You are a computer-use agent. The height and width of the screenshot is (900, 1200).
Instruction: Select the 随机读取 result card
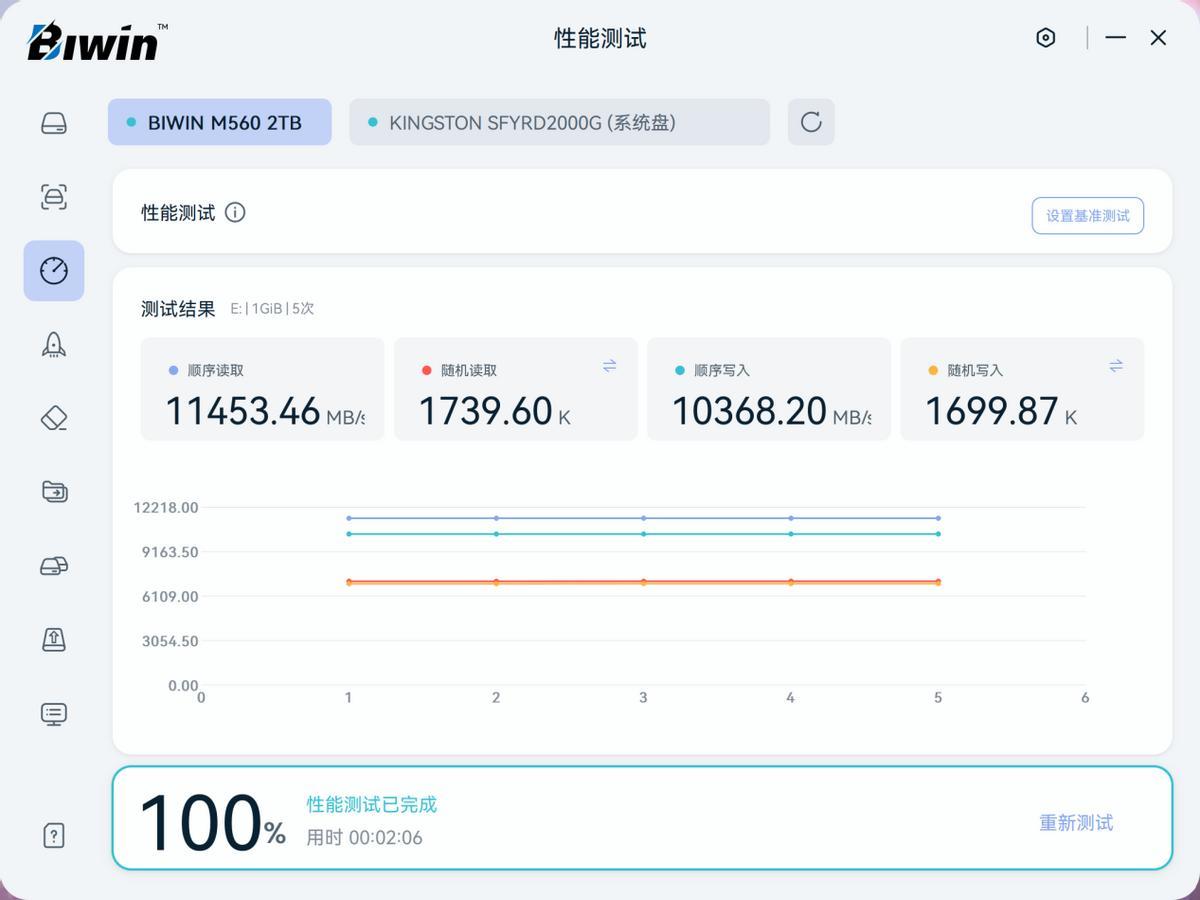tap(516, 389)
